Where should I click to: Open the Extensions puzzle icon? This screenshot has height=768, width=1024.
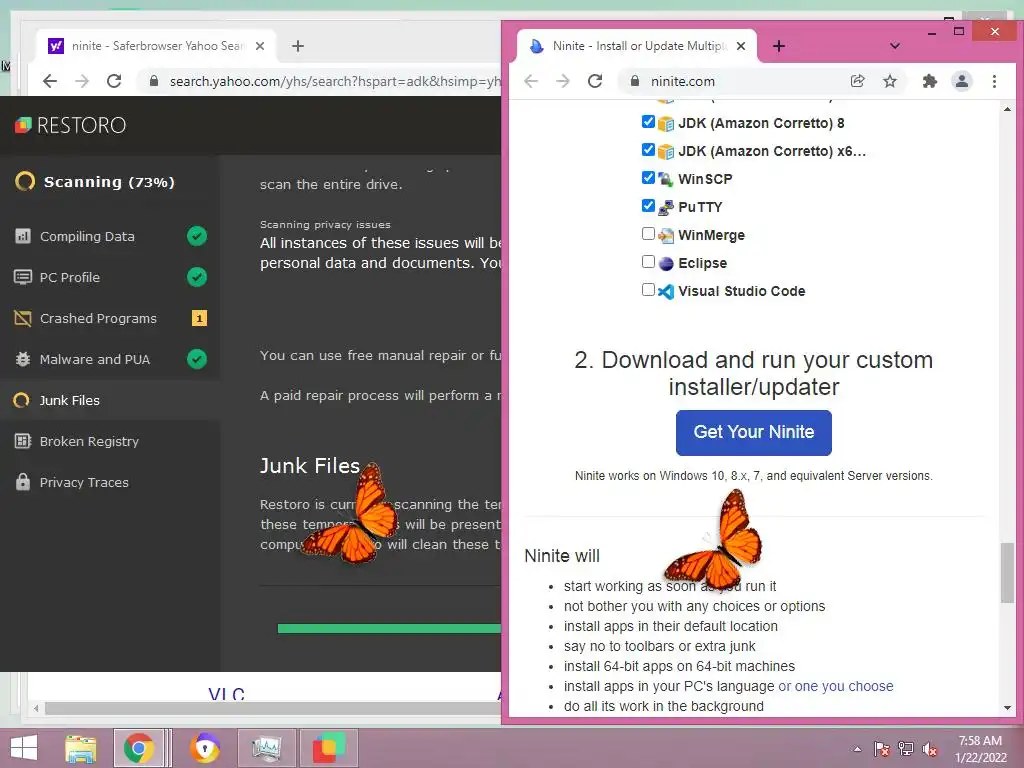pyautogui.click(x=929, y=81)
